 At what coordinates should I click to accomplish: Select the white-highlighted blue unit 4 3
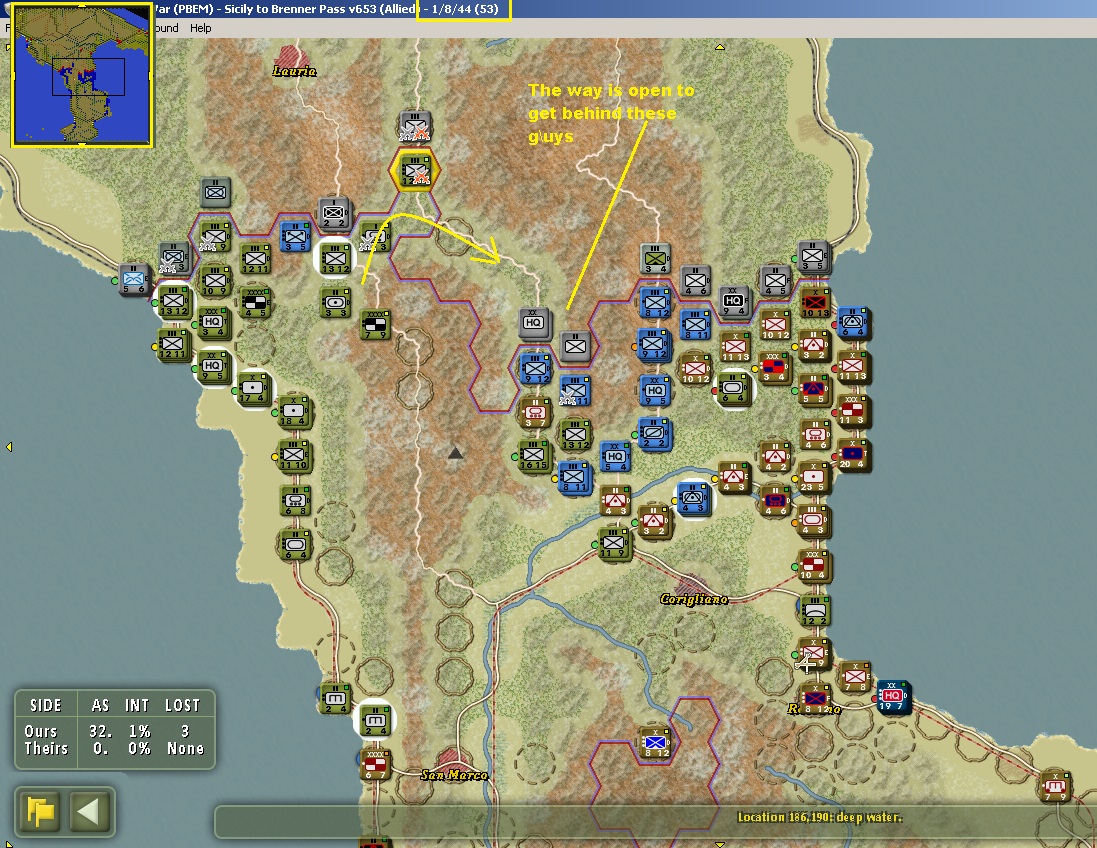693,498
